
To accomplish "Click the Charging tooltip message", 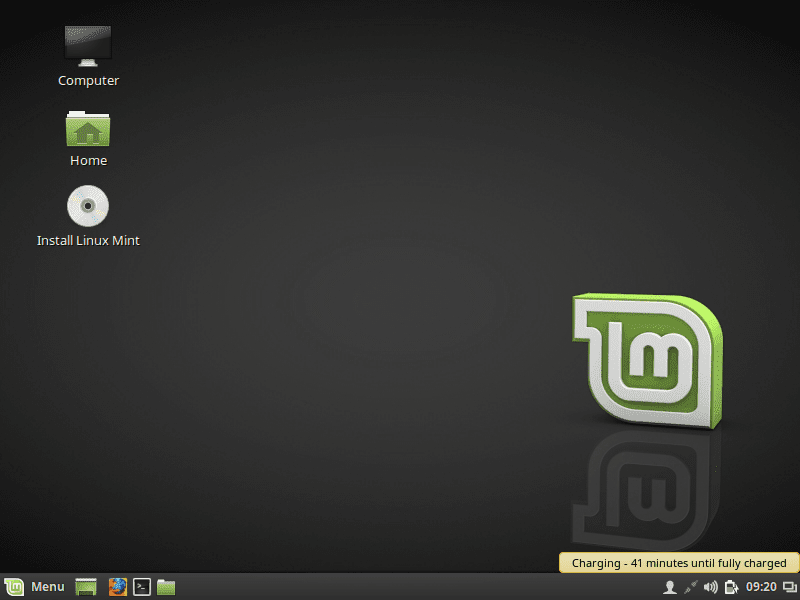I will pyautogui.click(x=677, y=562).
